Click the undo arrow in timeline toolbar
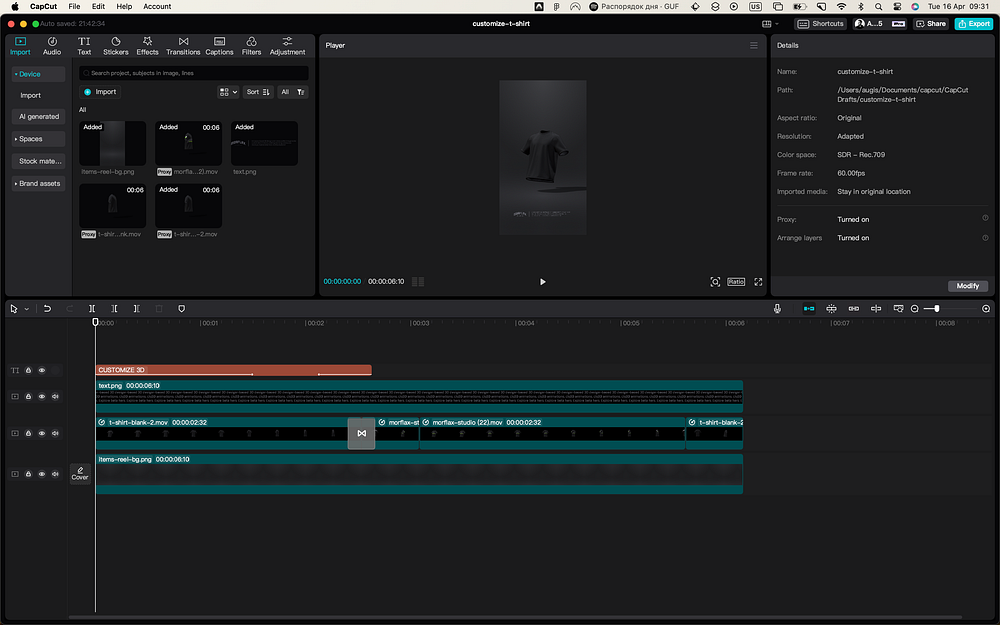This screenshot has width=1000, height=625. click(47, 309)
